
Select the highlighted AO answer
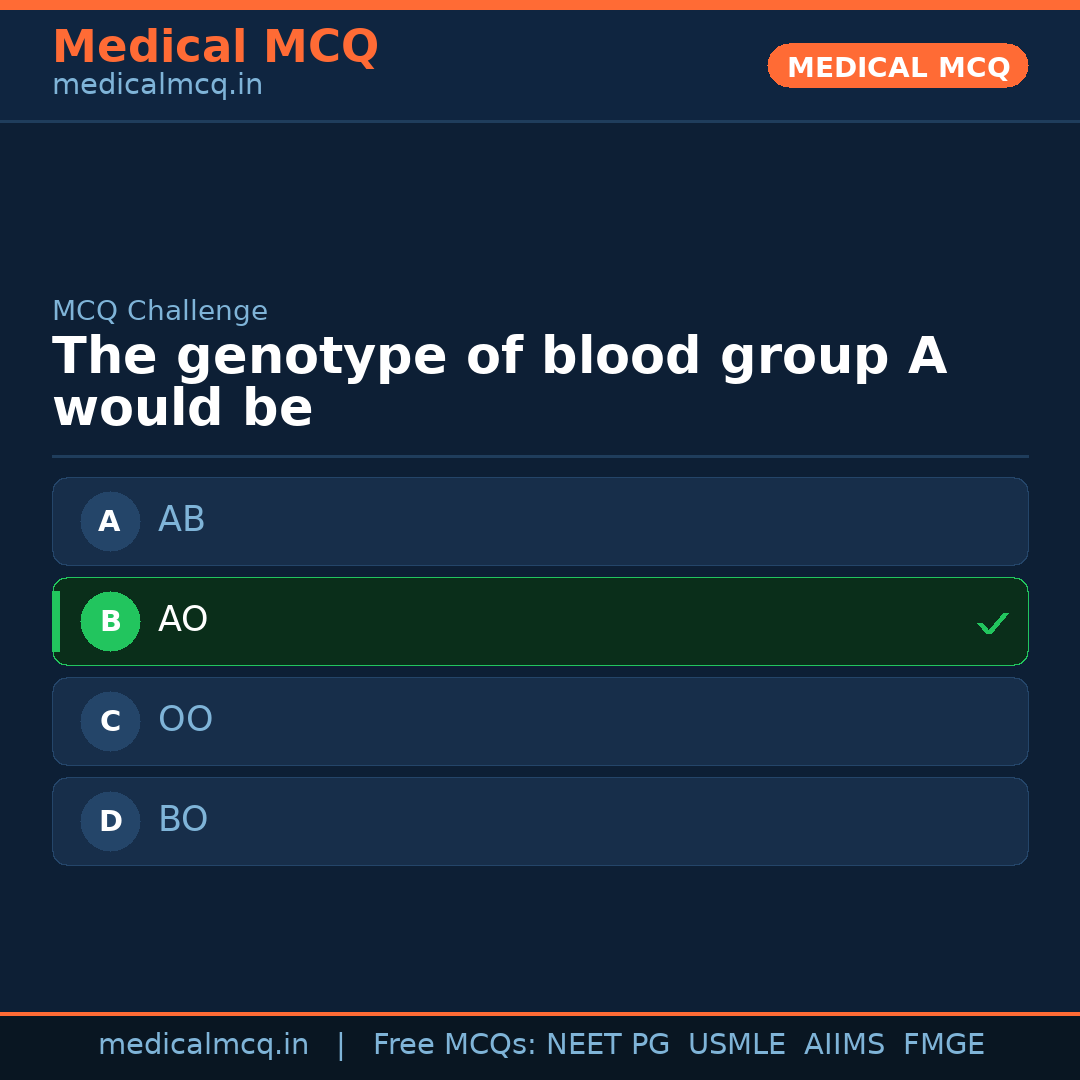(x=540, y=621)
